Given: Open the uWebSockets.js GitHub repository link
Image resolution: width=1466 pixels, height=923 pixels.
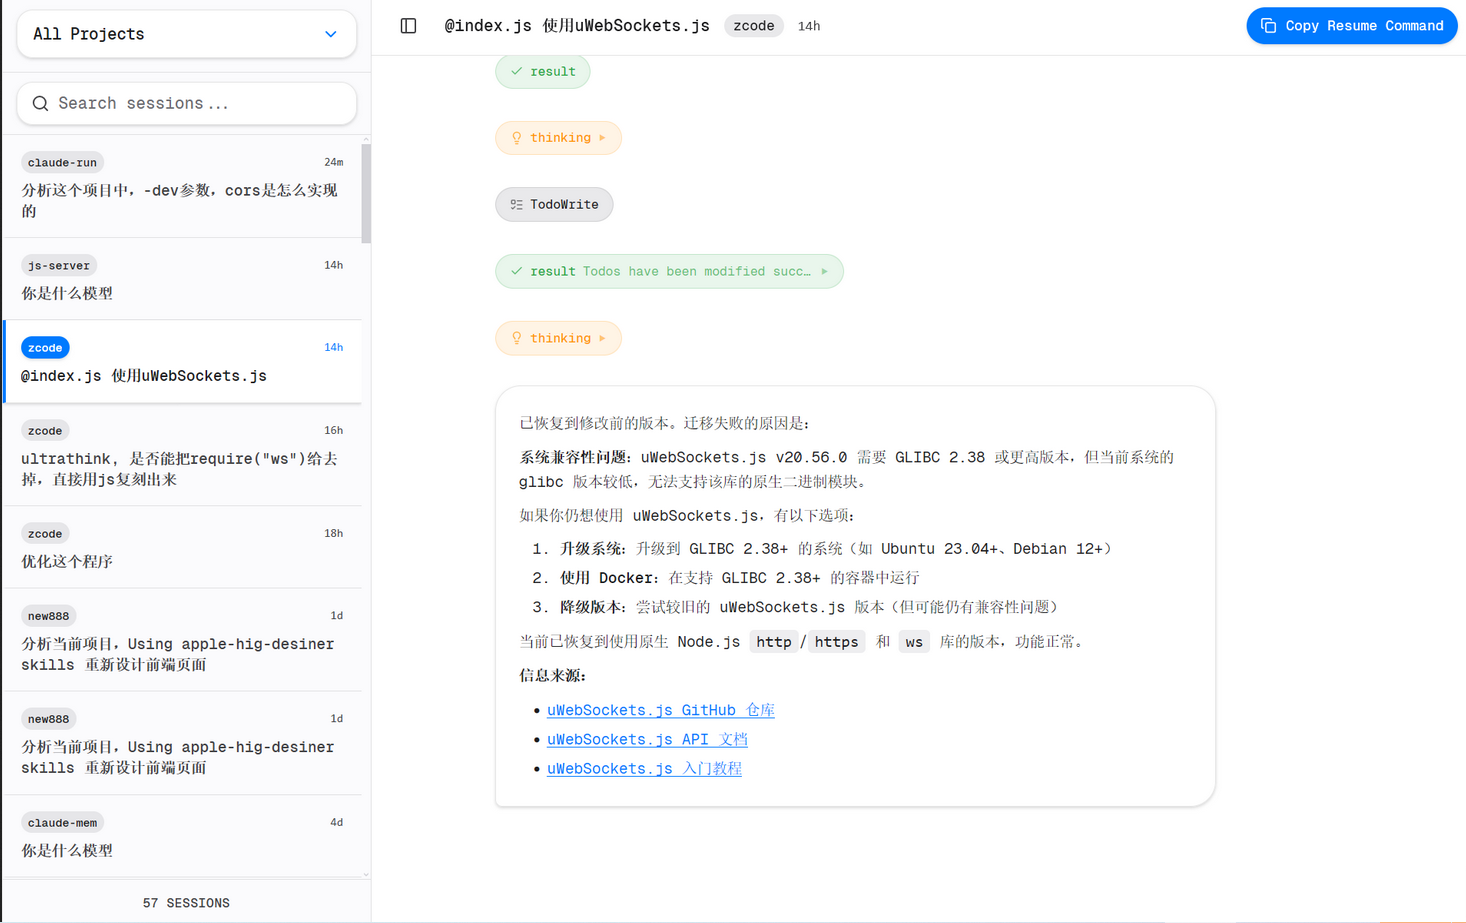Looking at the screenshot, I should (660, 710).
